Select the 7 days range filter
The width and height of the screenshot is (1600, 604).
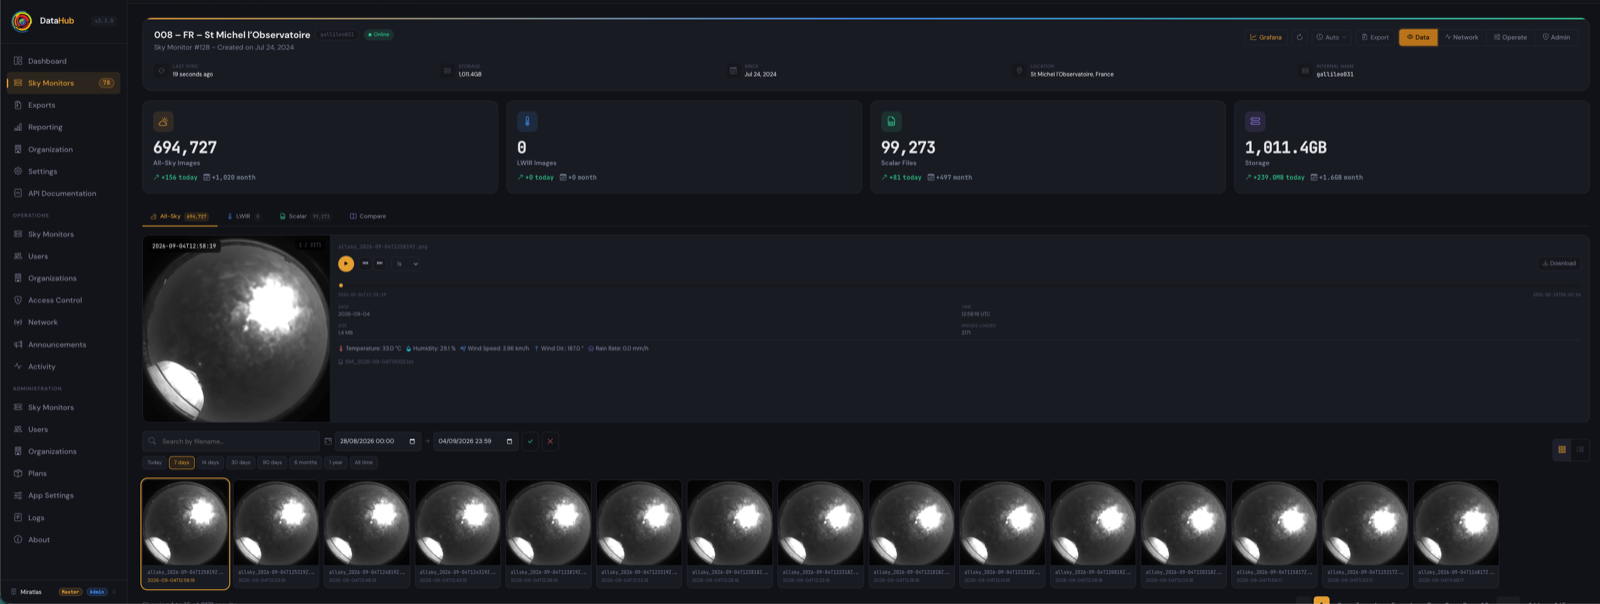tap(181, 462)
